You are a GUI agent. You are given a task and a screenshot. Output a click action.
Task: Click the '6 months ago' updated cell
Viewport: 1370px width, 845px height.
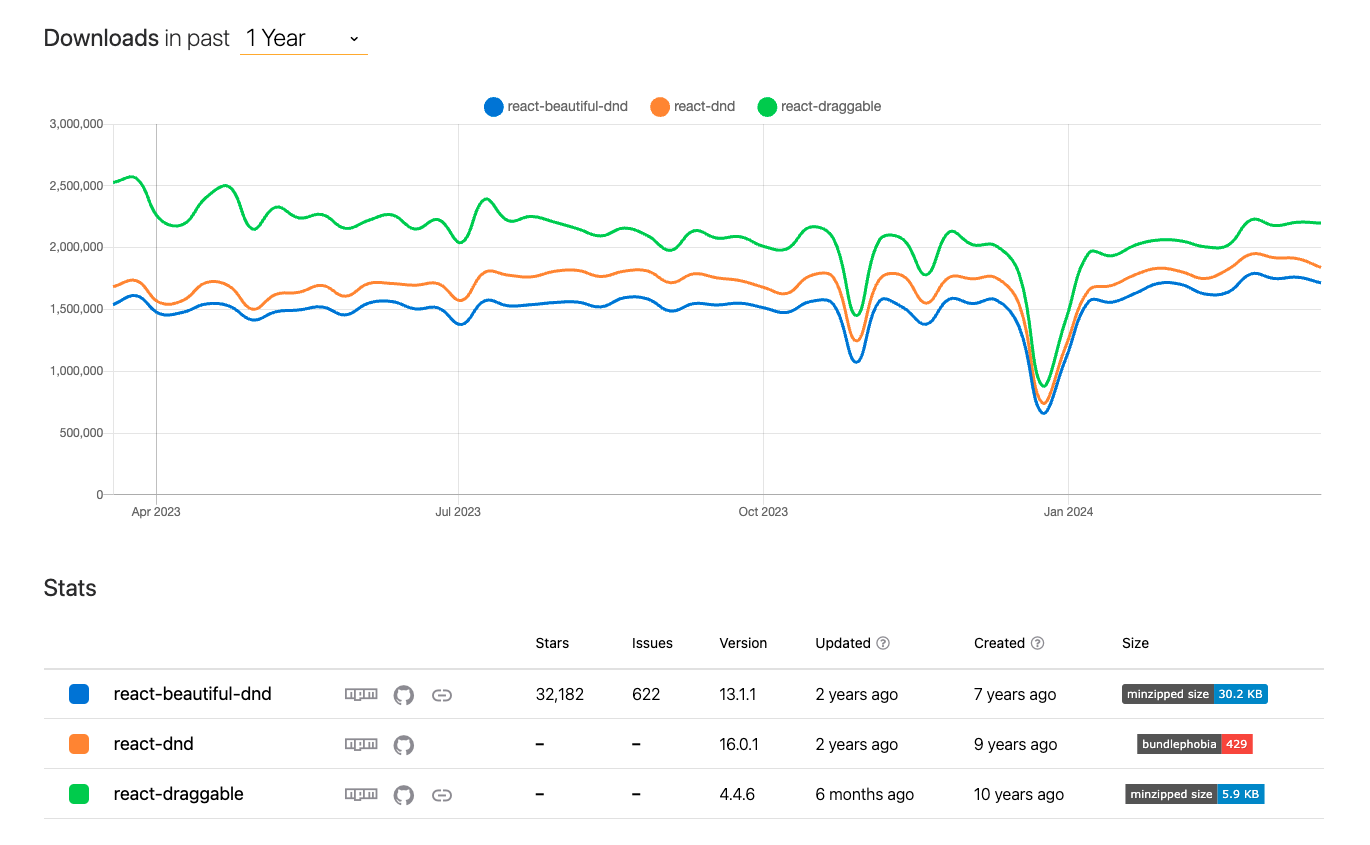click(865, 794)
